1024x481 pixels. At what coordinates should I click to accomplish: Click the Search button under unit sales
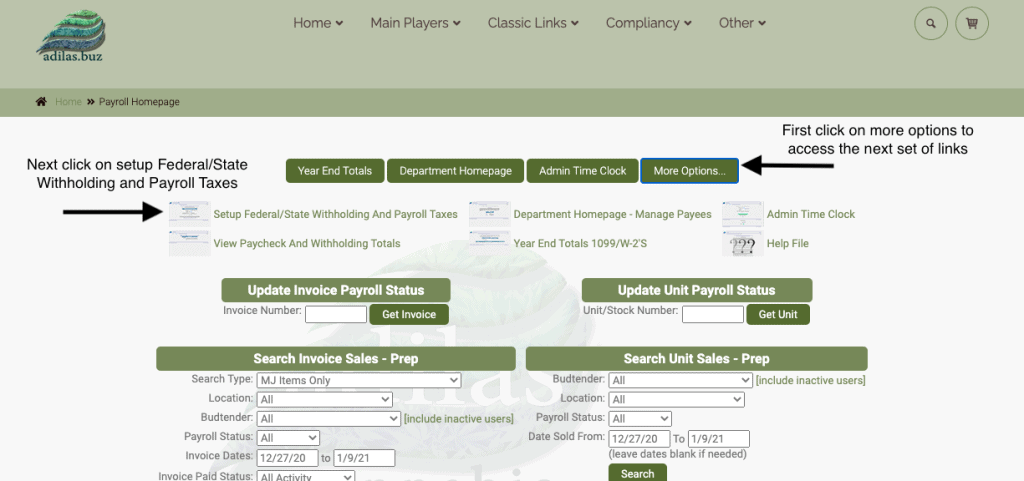pos(637,473)
